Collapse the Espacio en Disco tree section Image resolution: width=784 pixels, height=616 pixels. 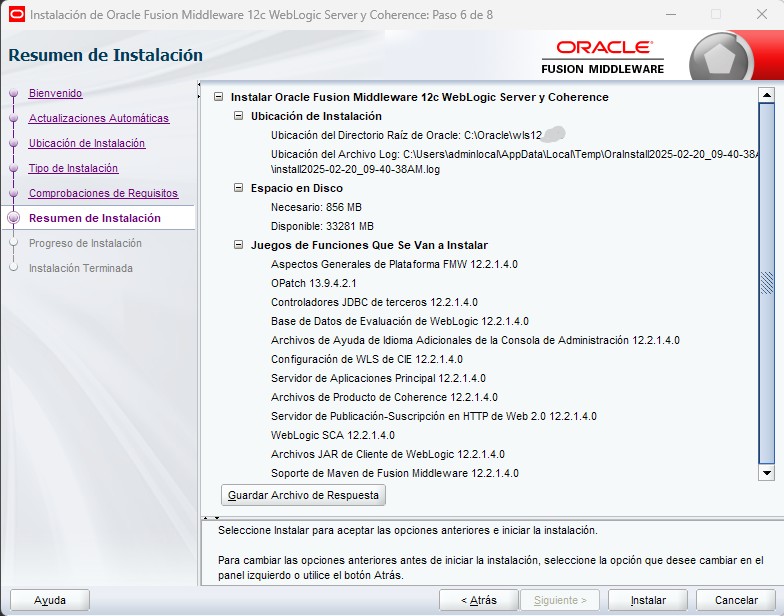238,188
